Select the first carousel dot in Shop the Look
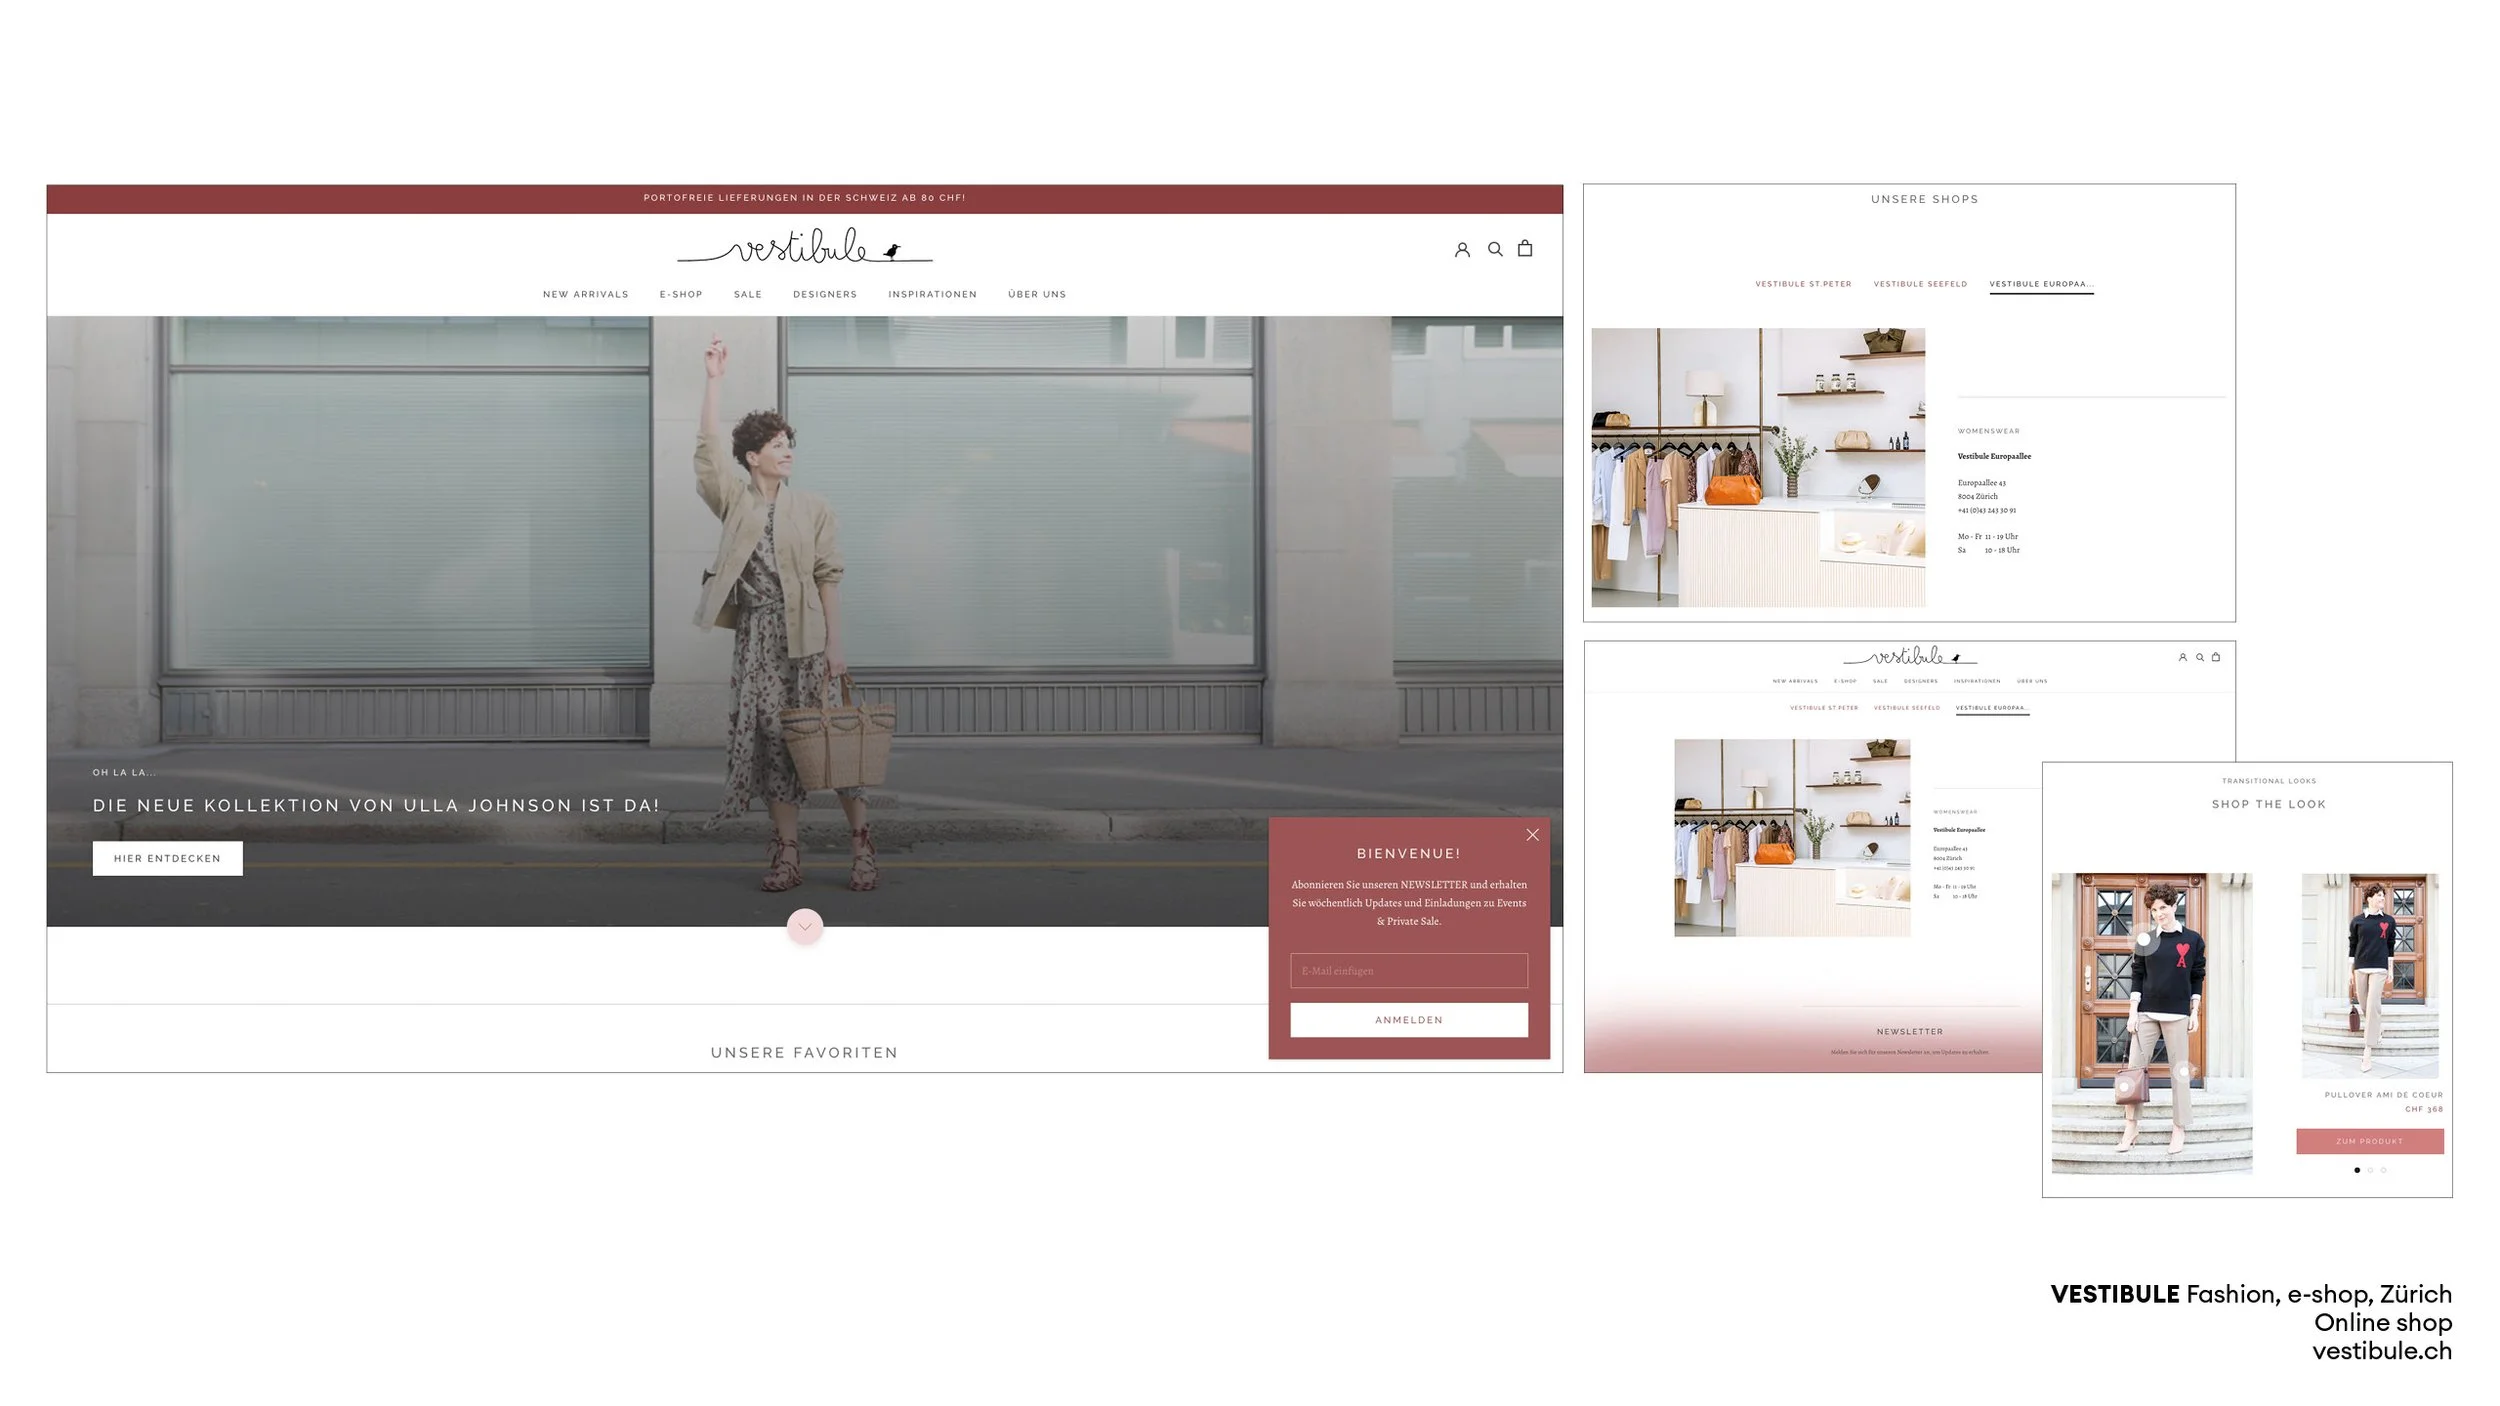The width and height of the screenshot is (2500, 1406). click(2357, 1170)
